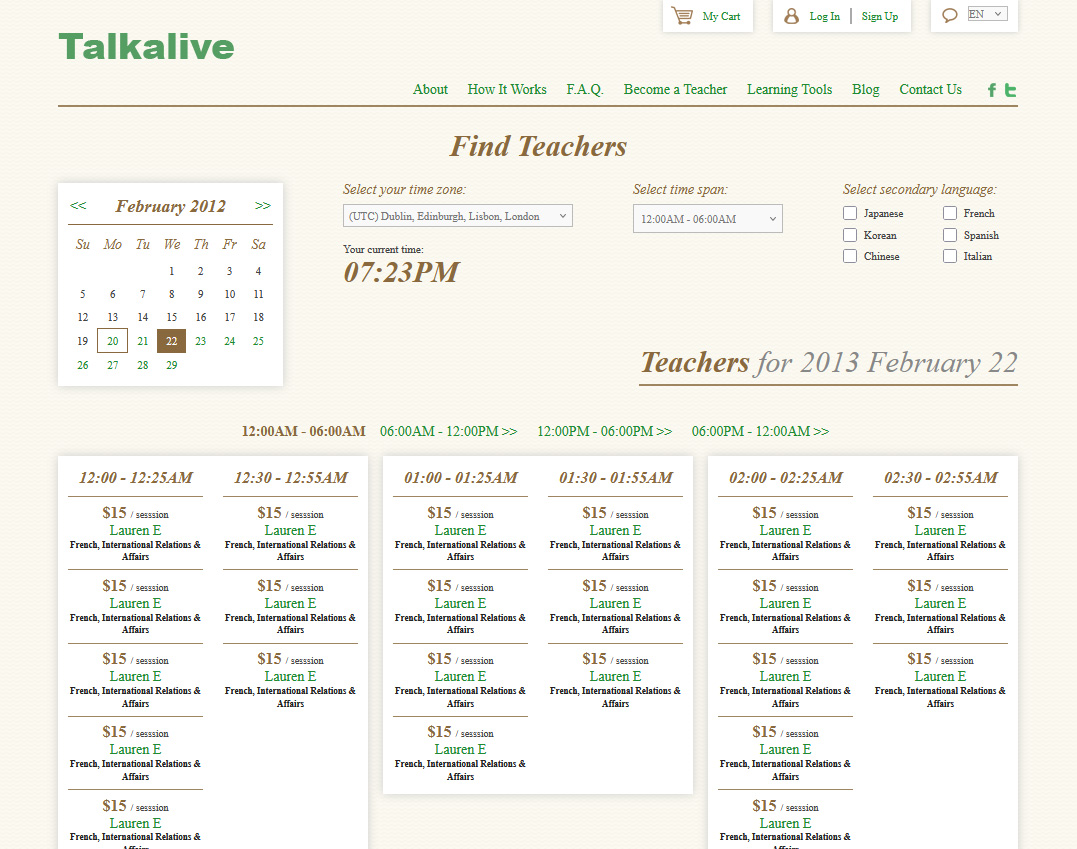1077x849 pixels.
Task: Navigate to Become a Teacher
Action: click(x=675, y=89)
